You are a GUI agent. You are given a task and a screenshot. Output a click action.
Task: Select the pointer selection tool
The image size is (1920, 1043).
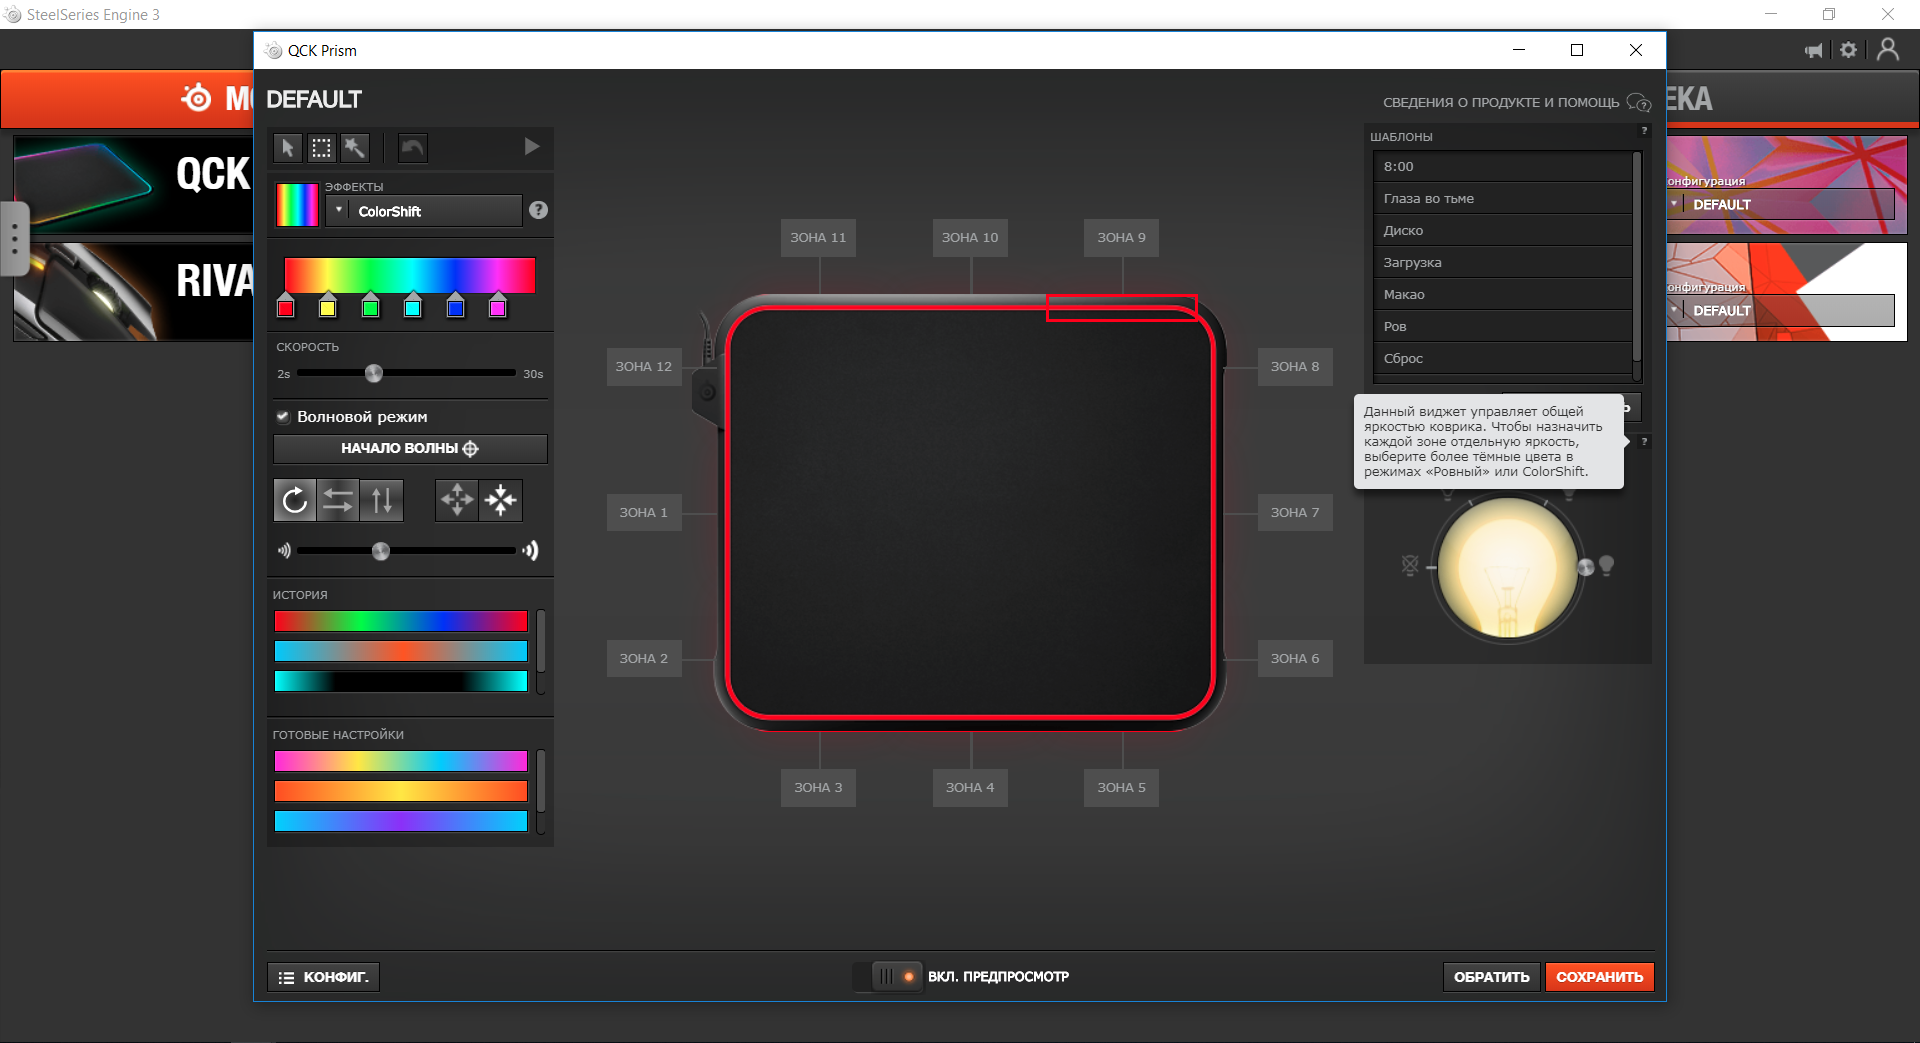(x=288, y=148)
